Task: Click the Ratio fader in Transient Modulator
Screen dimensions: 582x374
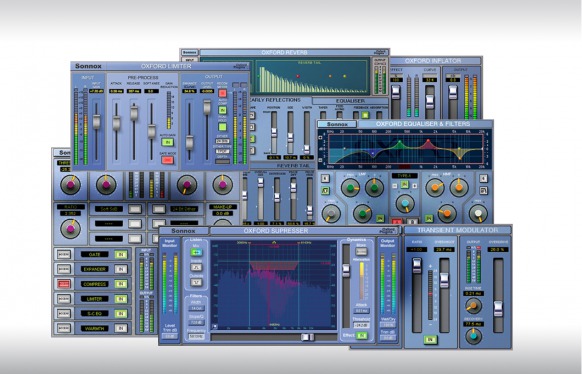Action: click(x=417, y=265)
